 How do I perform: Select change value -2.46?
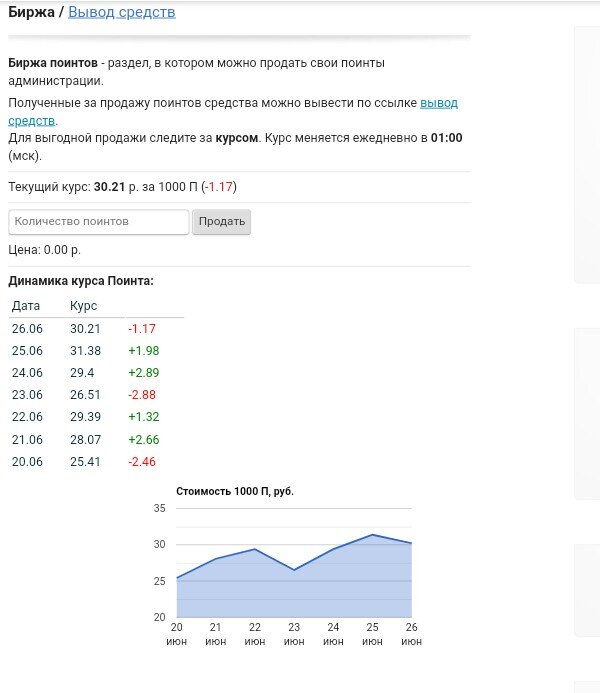pos(142,462)
